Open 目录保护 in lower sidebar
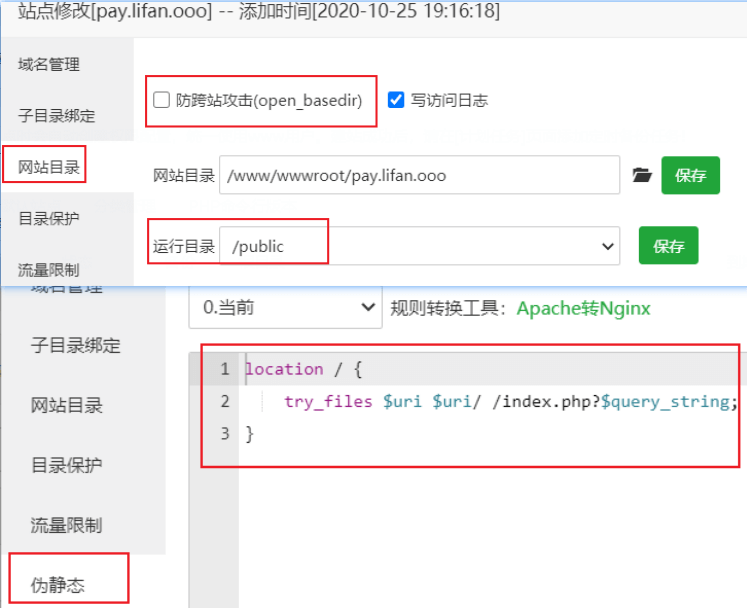 tap(66, 466)
